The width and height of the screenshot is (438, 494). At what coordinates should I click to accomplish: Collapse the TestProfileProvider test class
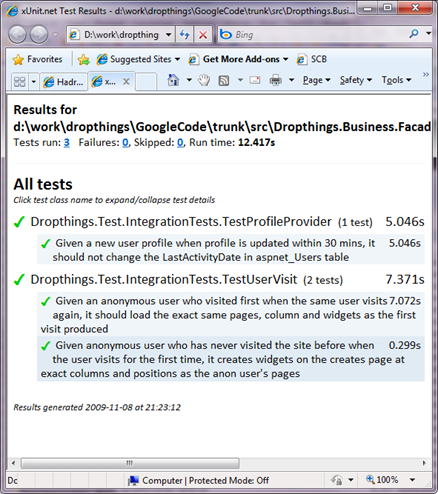click(x=181, y=222)
